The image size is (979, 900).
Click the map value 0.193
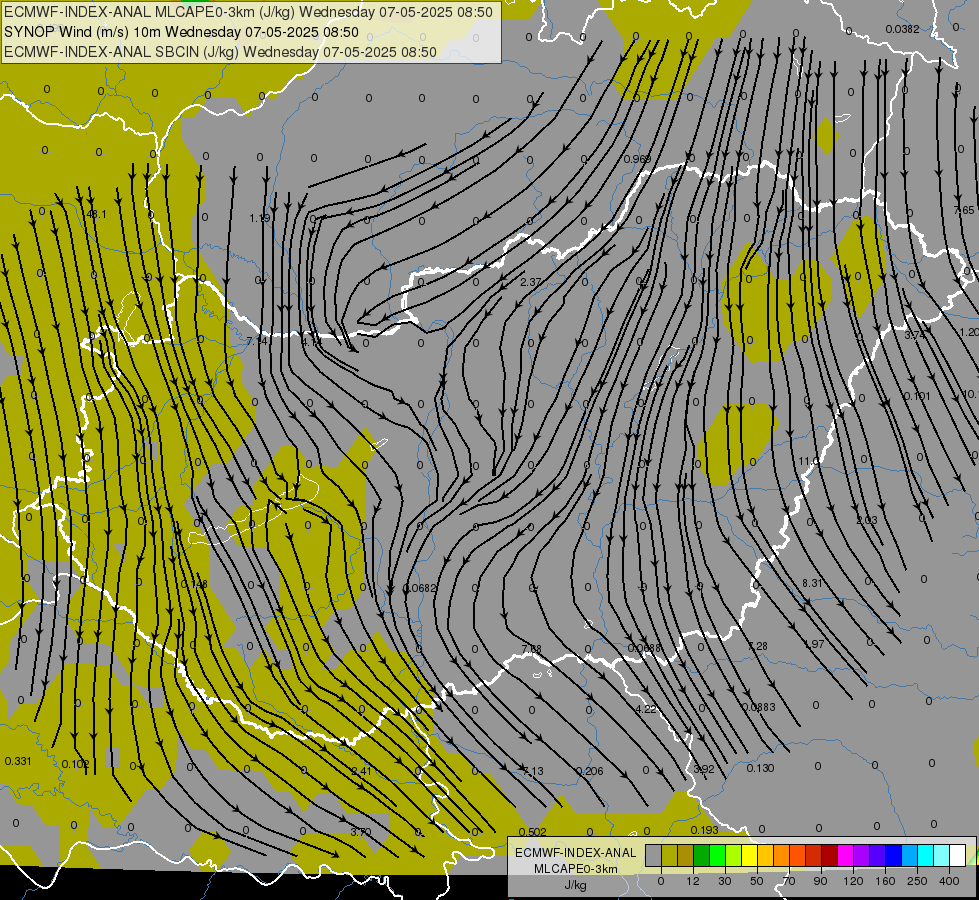tap(704, 829)
